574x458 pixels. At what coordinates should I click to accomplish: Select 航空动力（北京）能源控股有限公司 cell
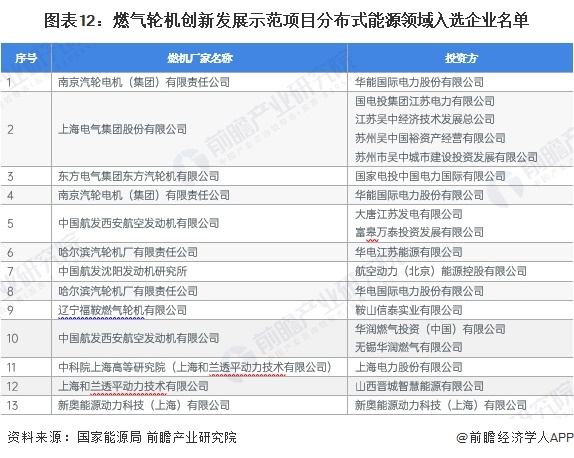pos(461,271)
